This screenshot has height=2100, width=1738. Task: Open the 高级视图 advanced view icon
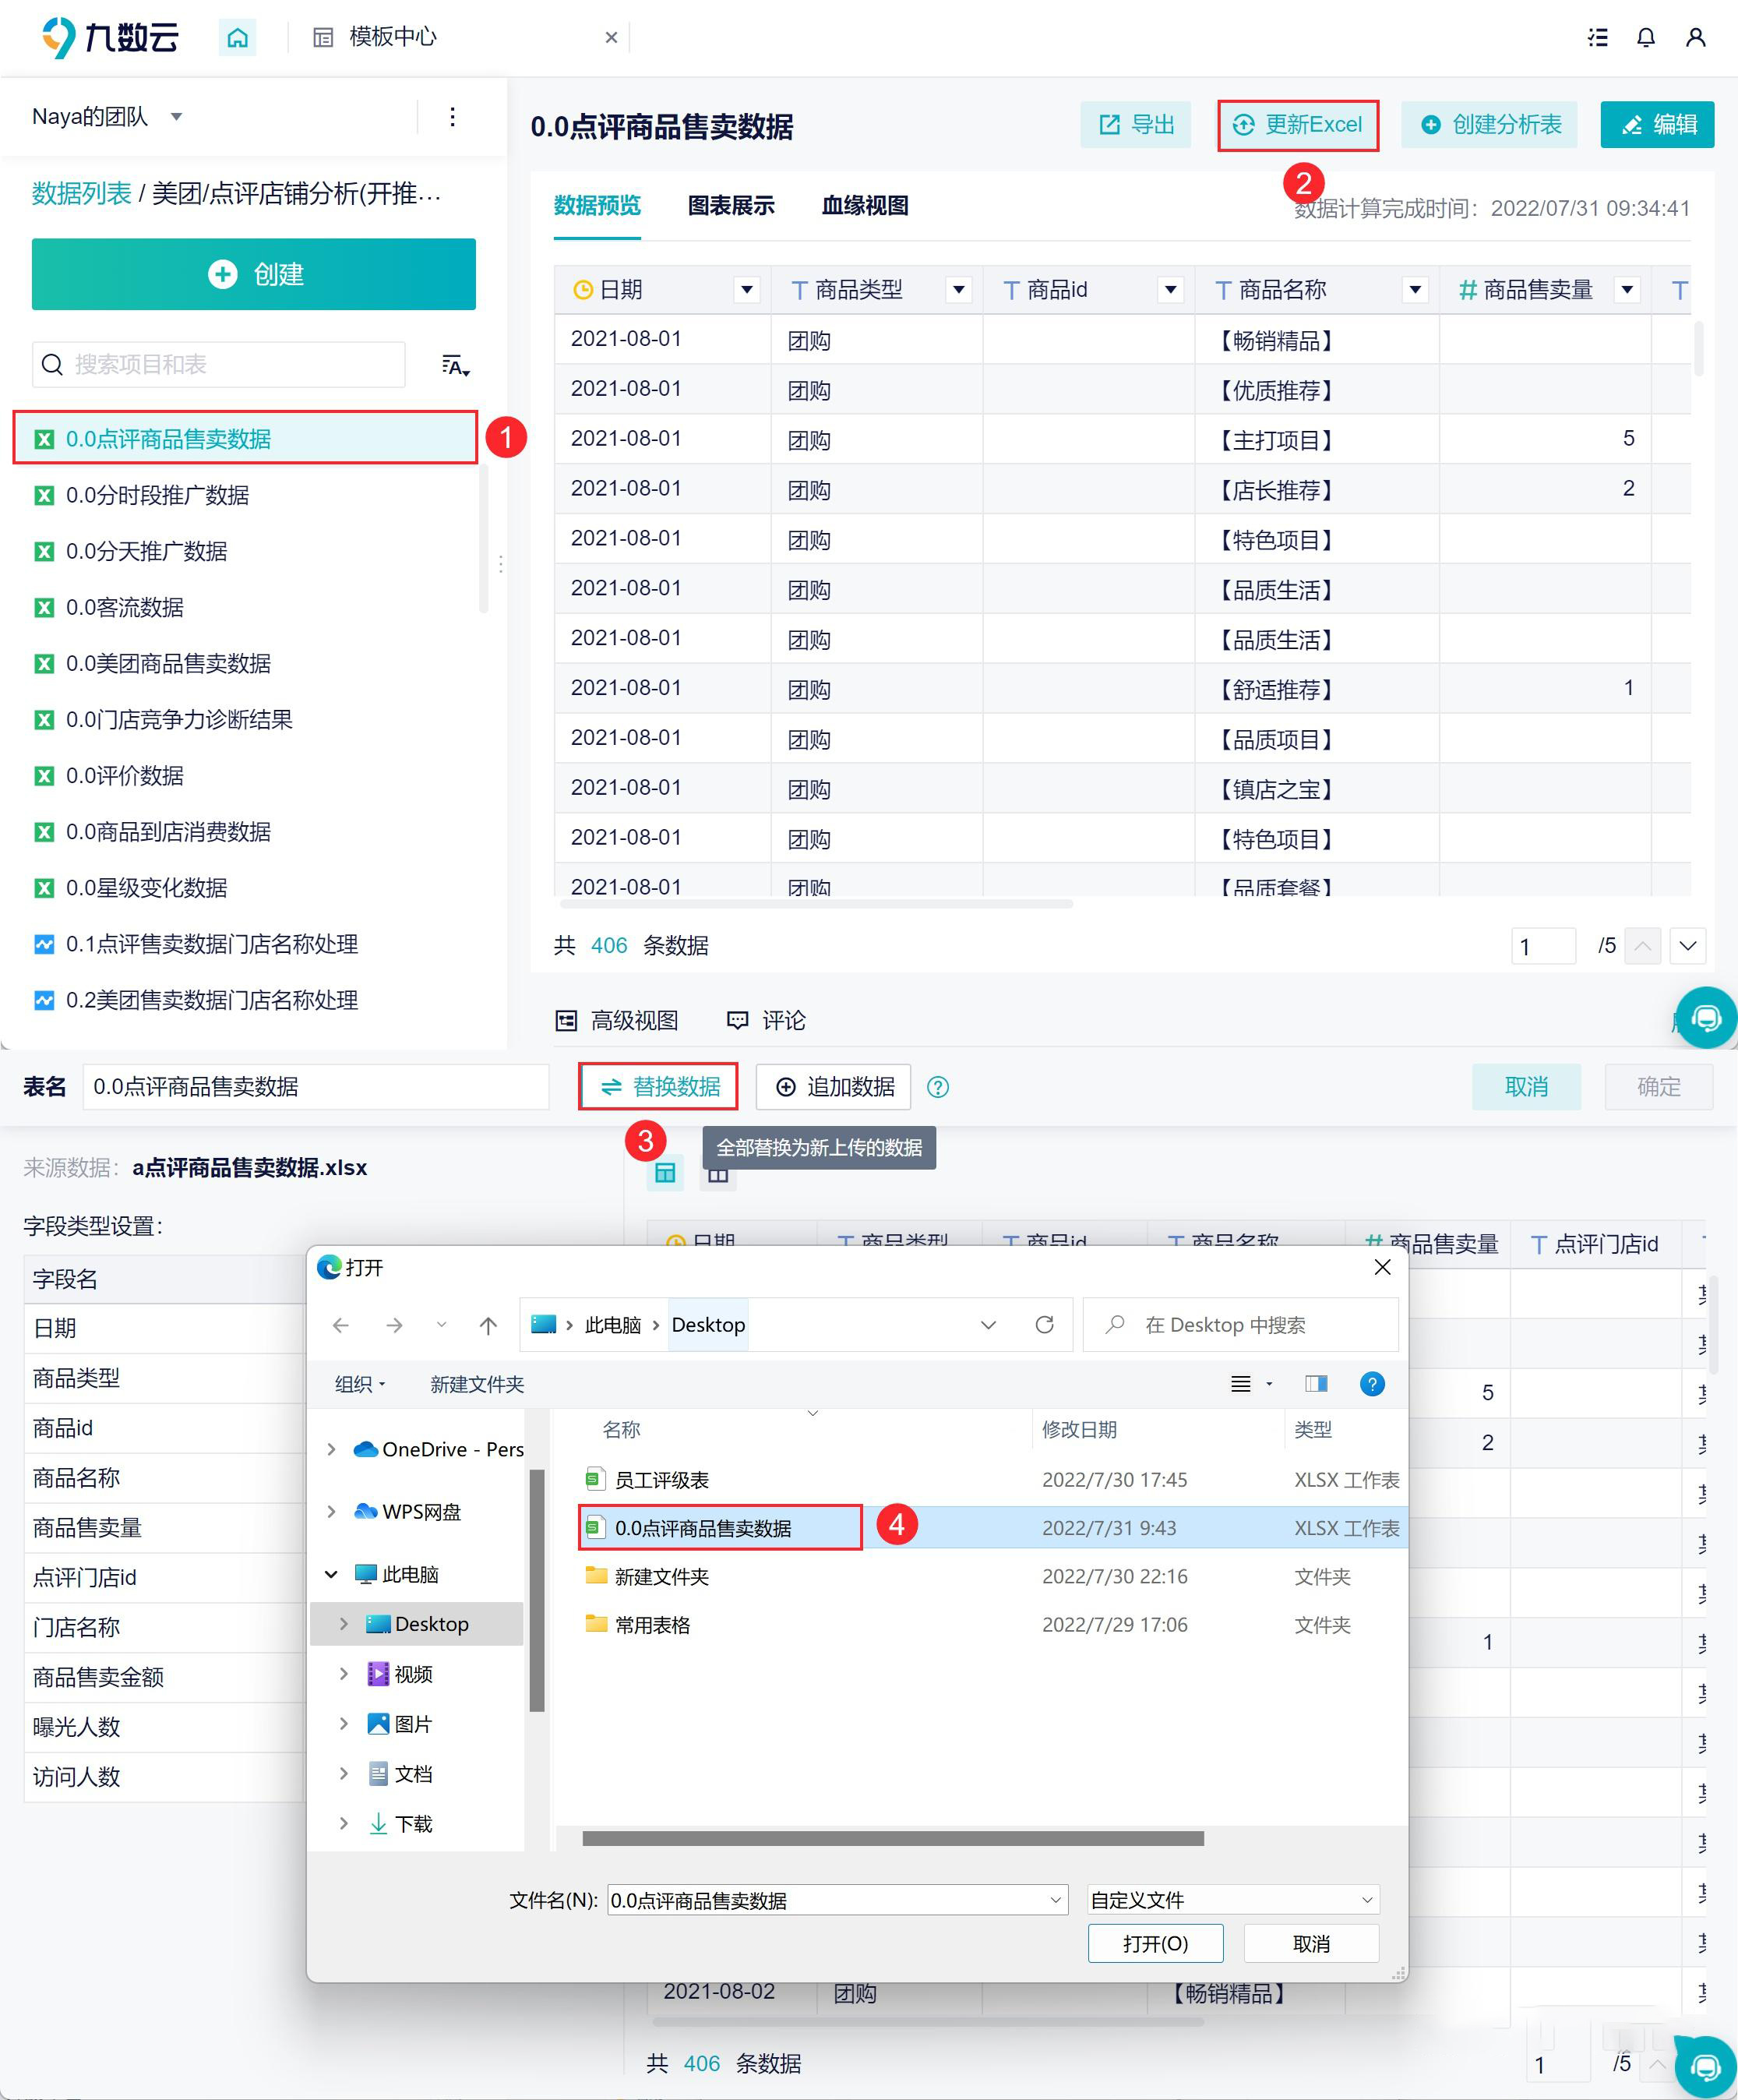click(x=567, y=1021)
